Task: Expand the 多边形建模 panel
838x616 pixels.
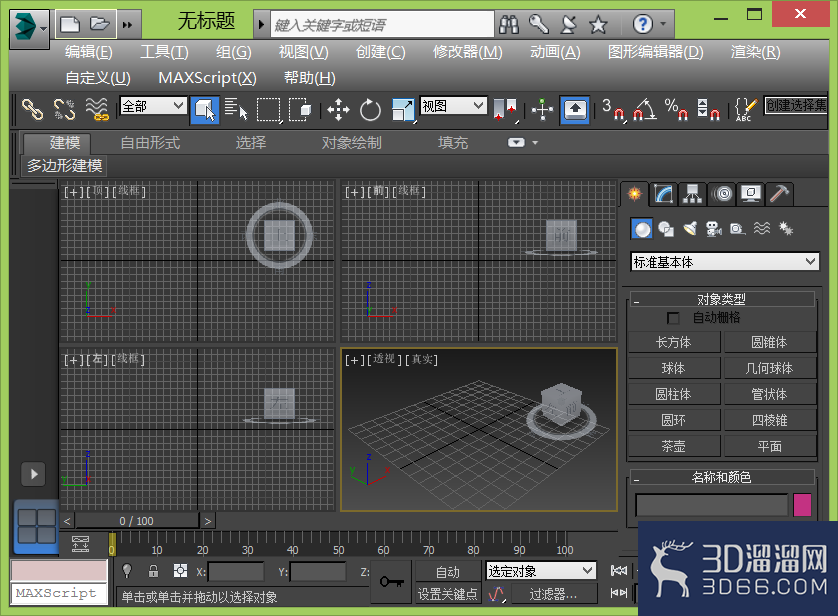Action: pos(64,166)
